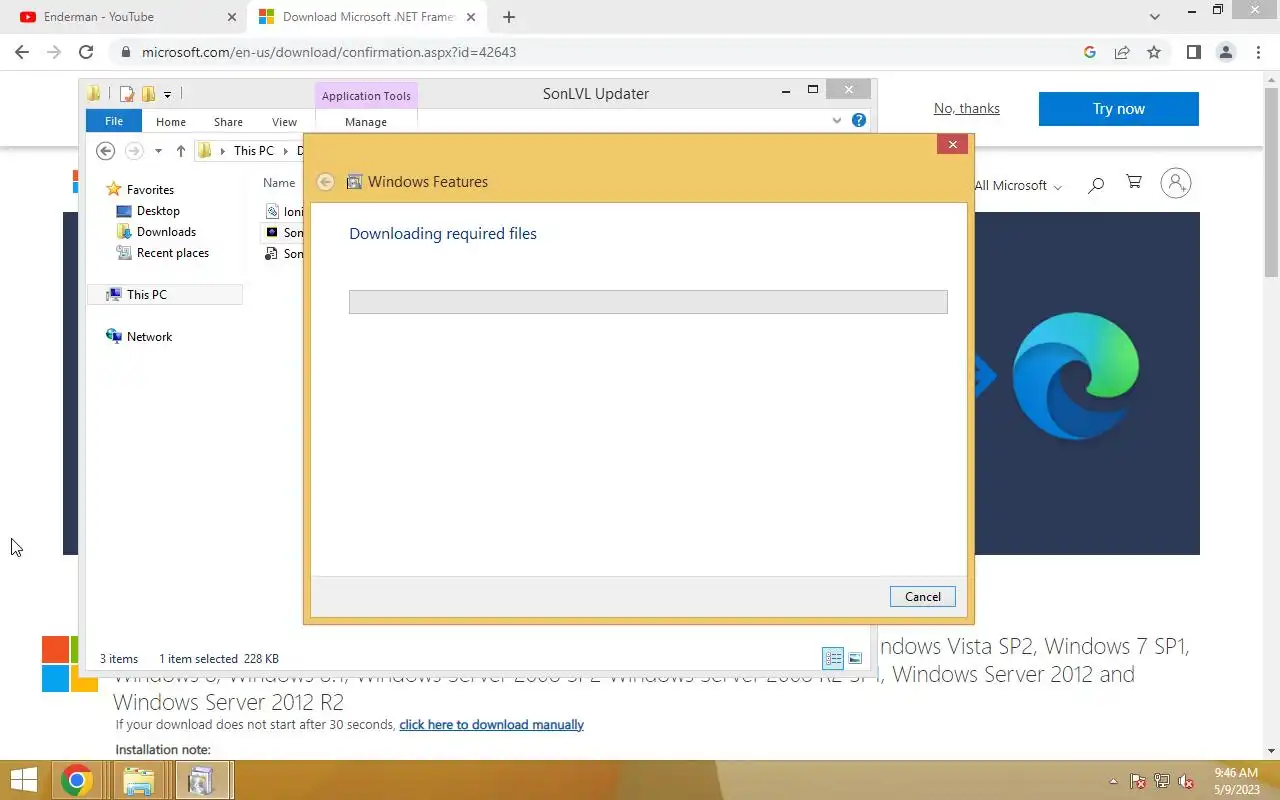Viewport: 1280px width, 800px height.
Task: Click the Windows Features title icon
Action: click(x=354, y=182)
